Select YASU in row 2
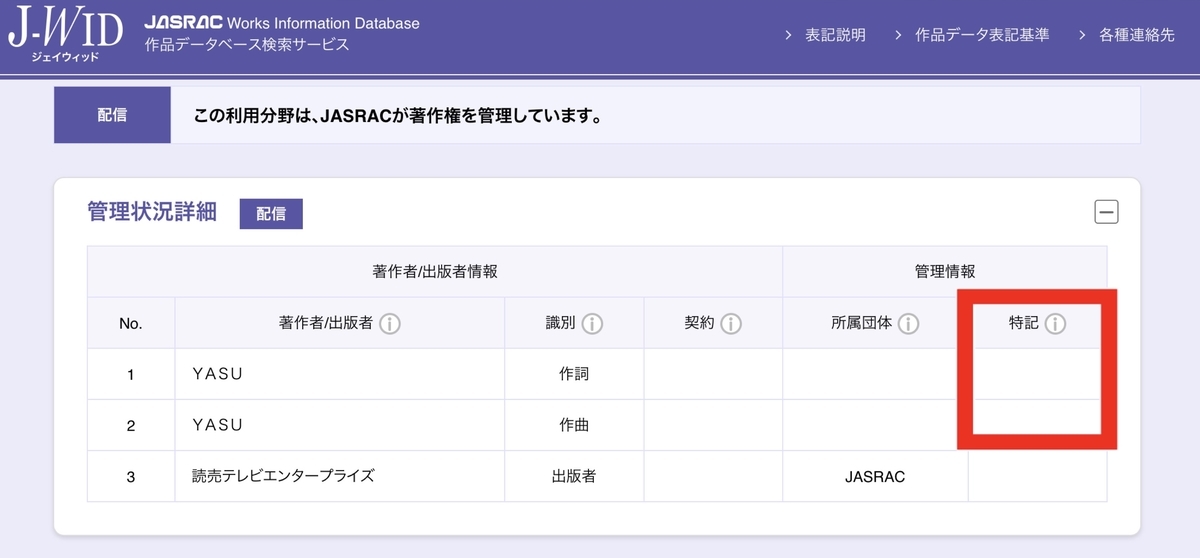Viewport: 1200px width, 558px height. [217, 425]
